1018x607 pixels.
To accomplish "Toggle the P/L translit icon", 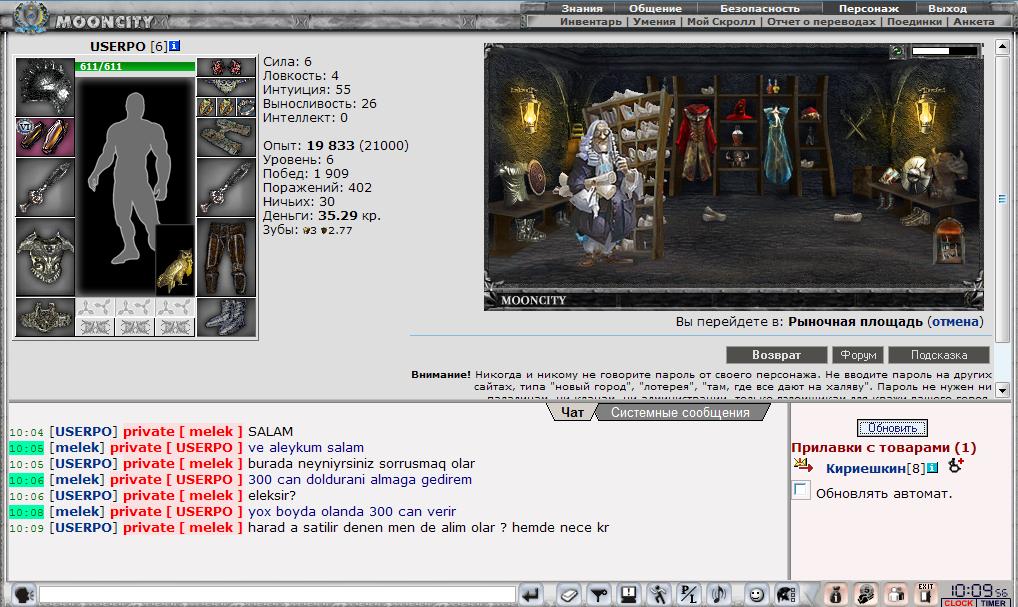I will click(688, 594).
